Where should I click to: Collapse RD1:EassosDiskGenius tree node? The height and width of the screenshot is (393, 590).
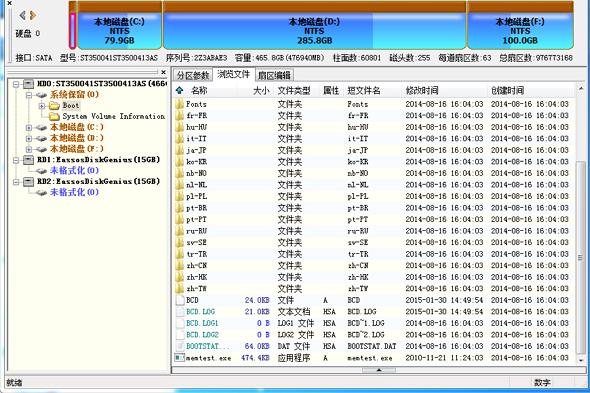[x=16, y=160]
